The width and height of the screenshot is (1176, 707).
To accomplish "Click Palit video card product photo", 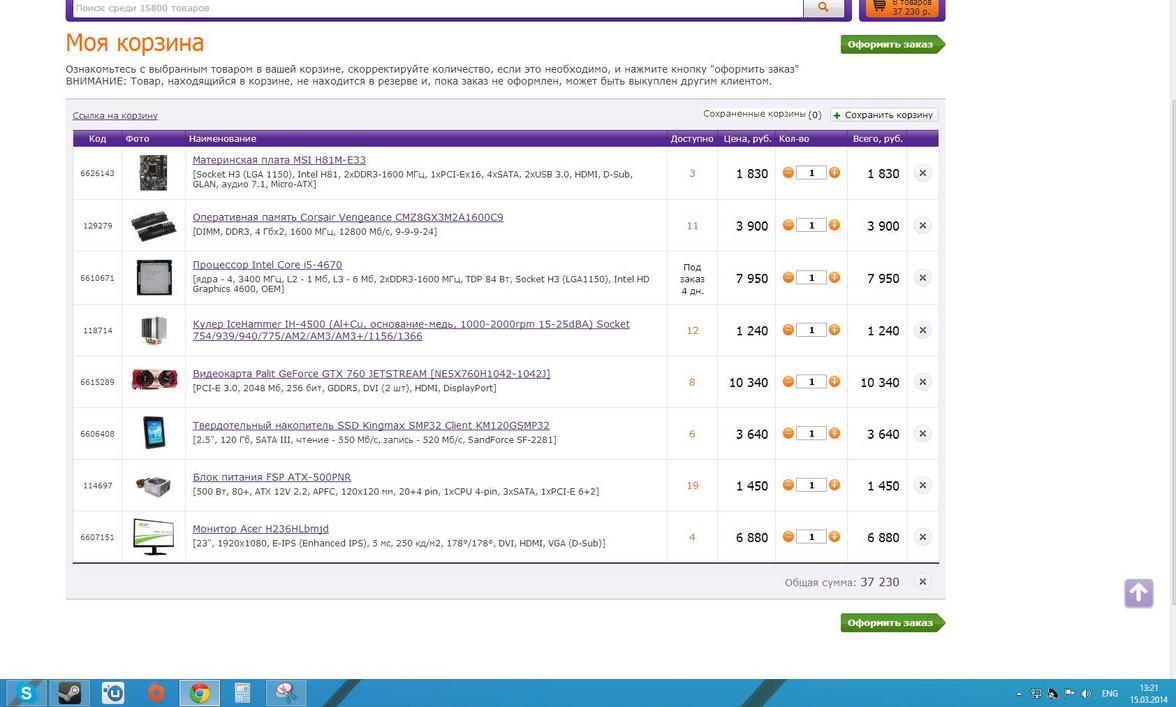I will pos(154,380).
